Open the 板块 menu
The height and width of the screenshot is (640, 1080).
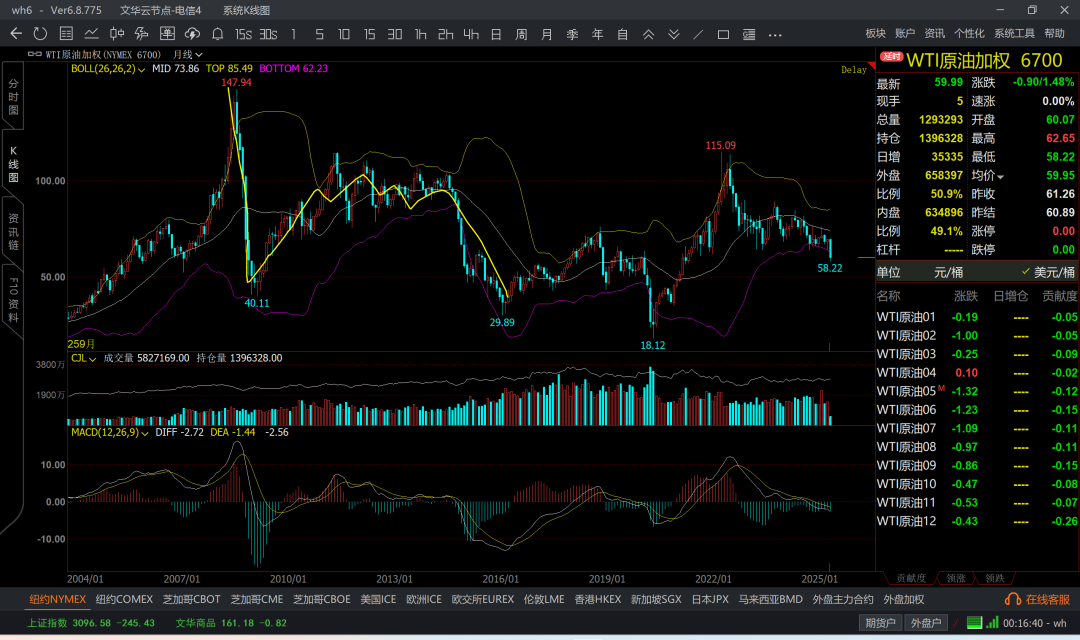(875, 33)
